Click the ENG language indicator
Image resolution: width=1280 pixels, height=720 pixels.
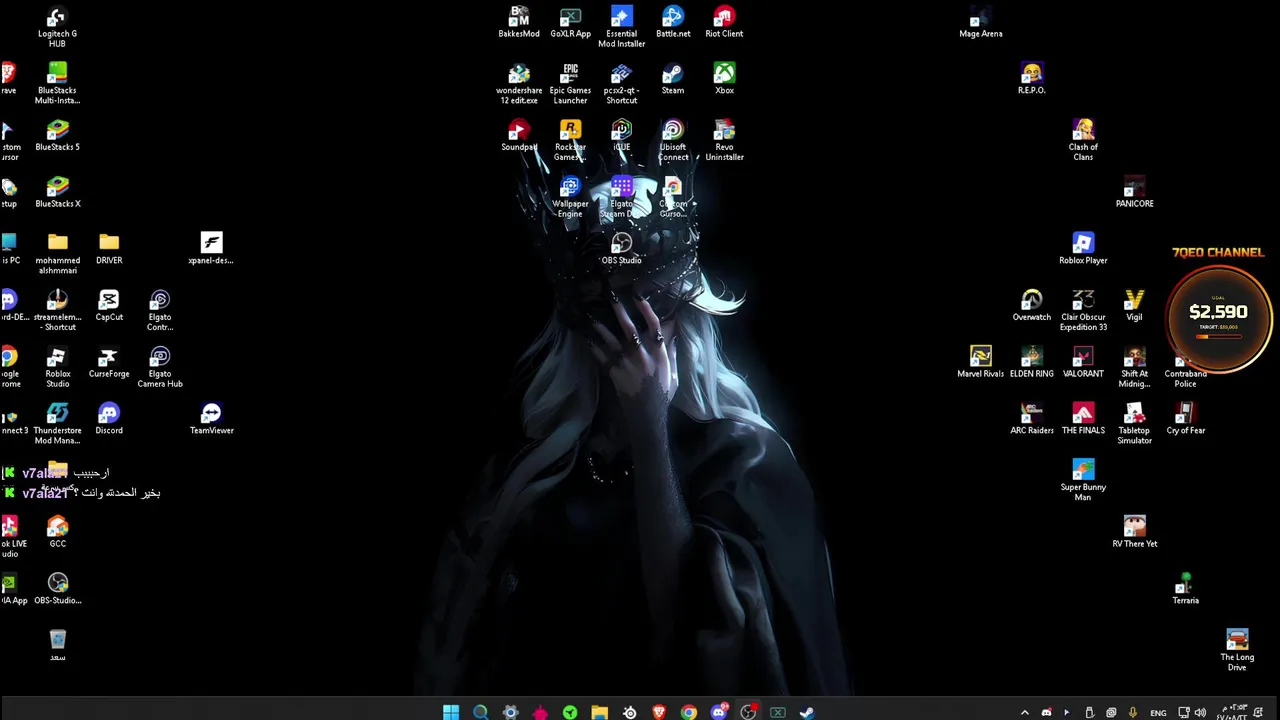[1158, 713]
